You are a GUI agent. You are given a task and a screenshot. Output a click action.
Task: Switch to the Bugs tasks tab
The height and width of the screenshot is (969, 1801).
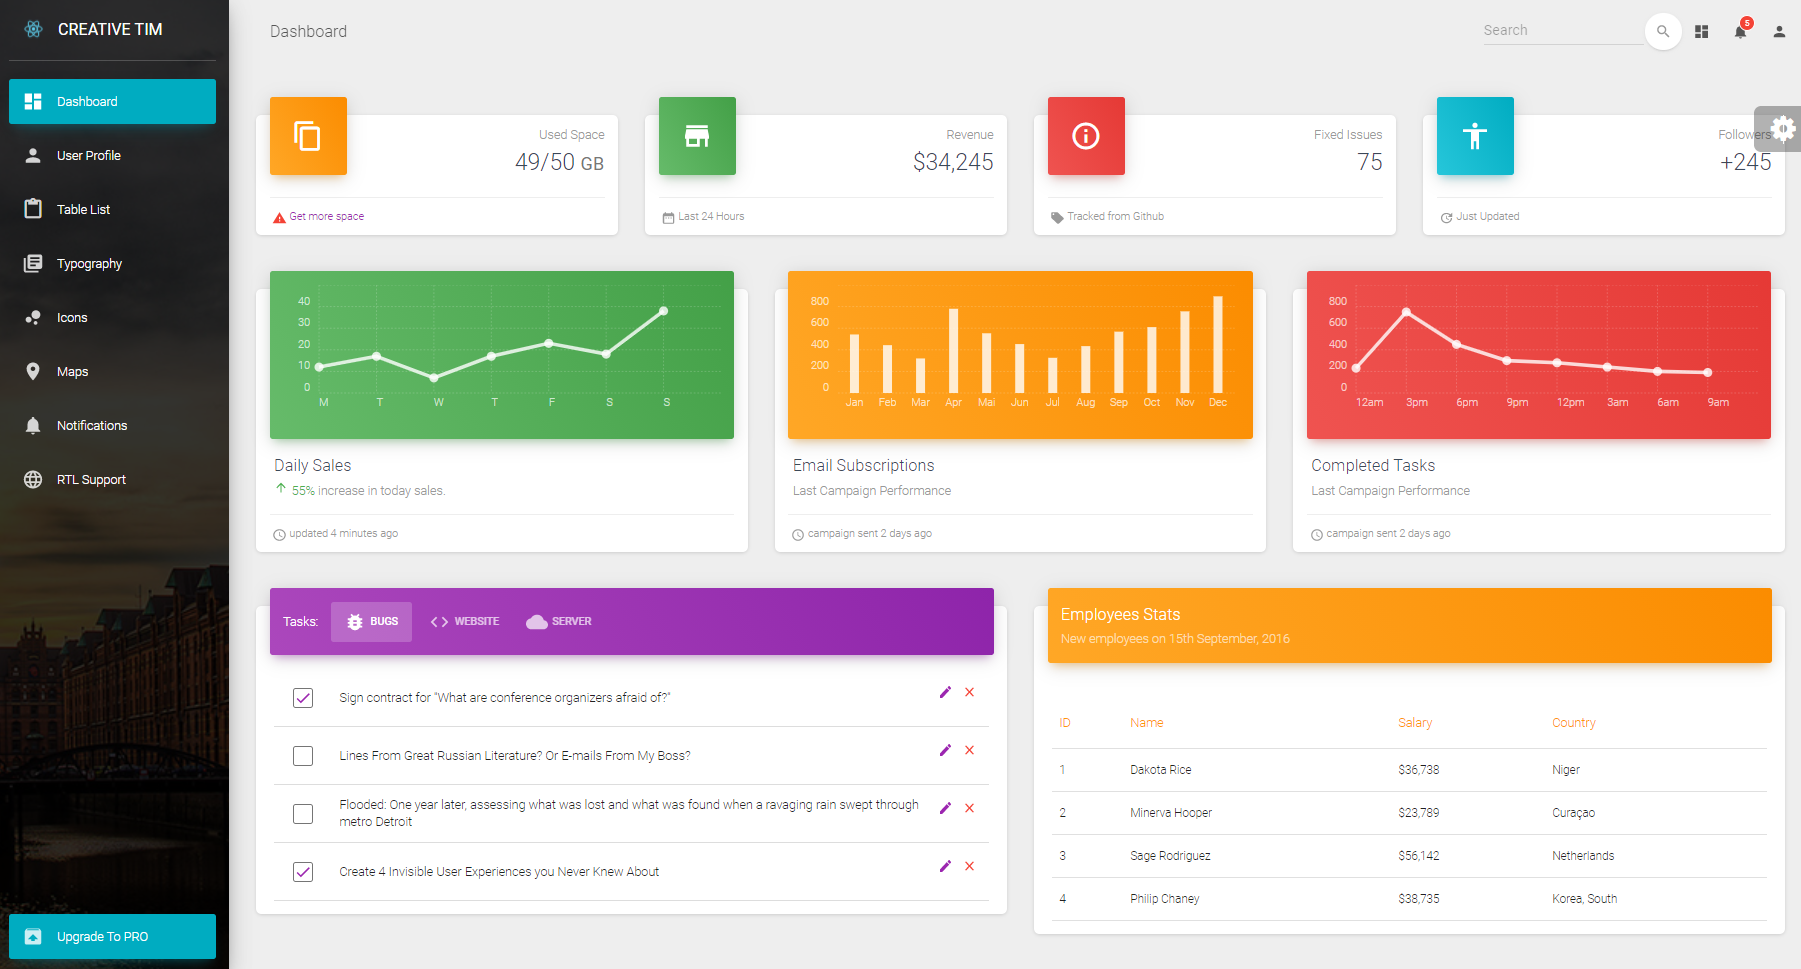pyautogui.click(x=371, y=622)
